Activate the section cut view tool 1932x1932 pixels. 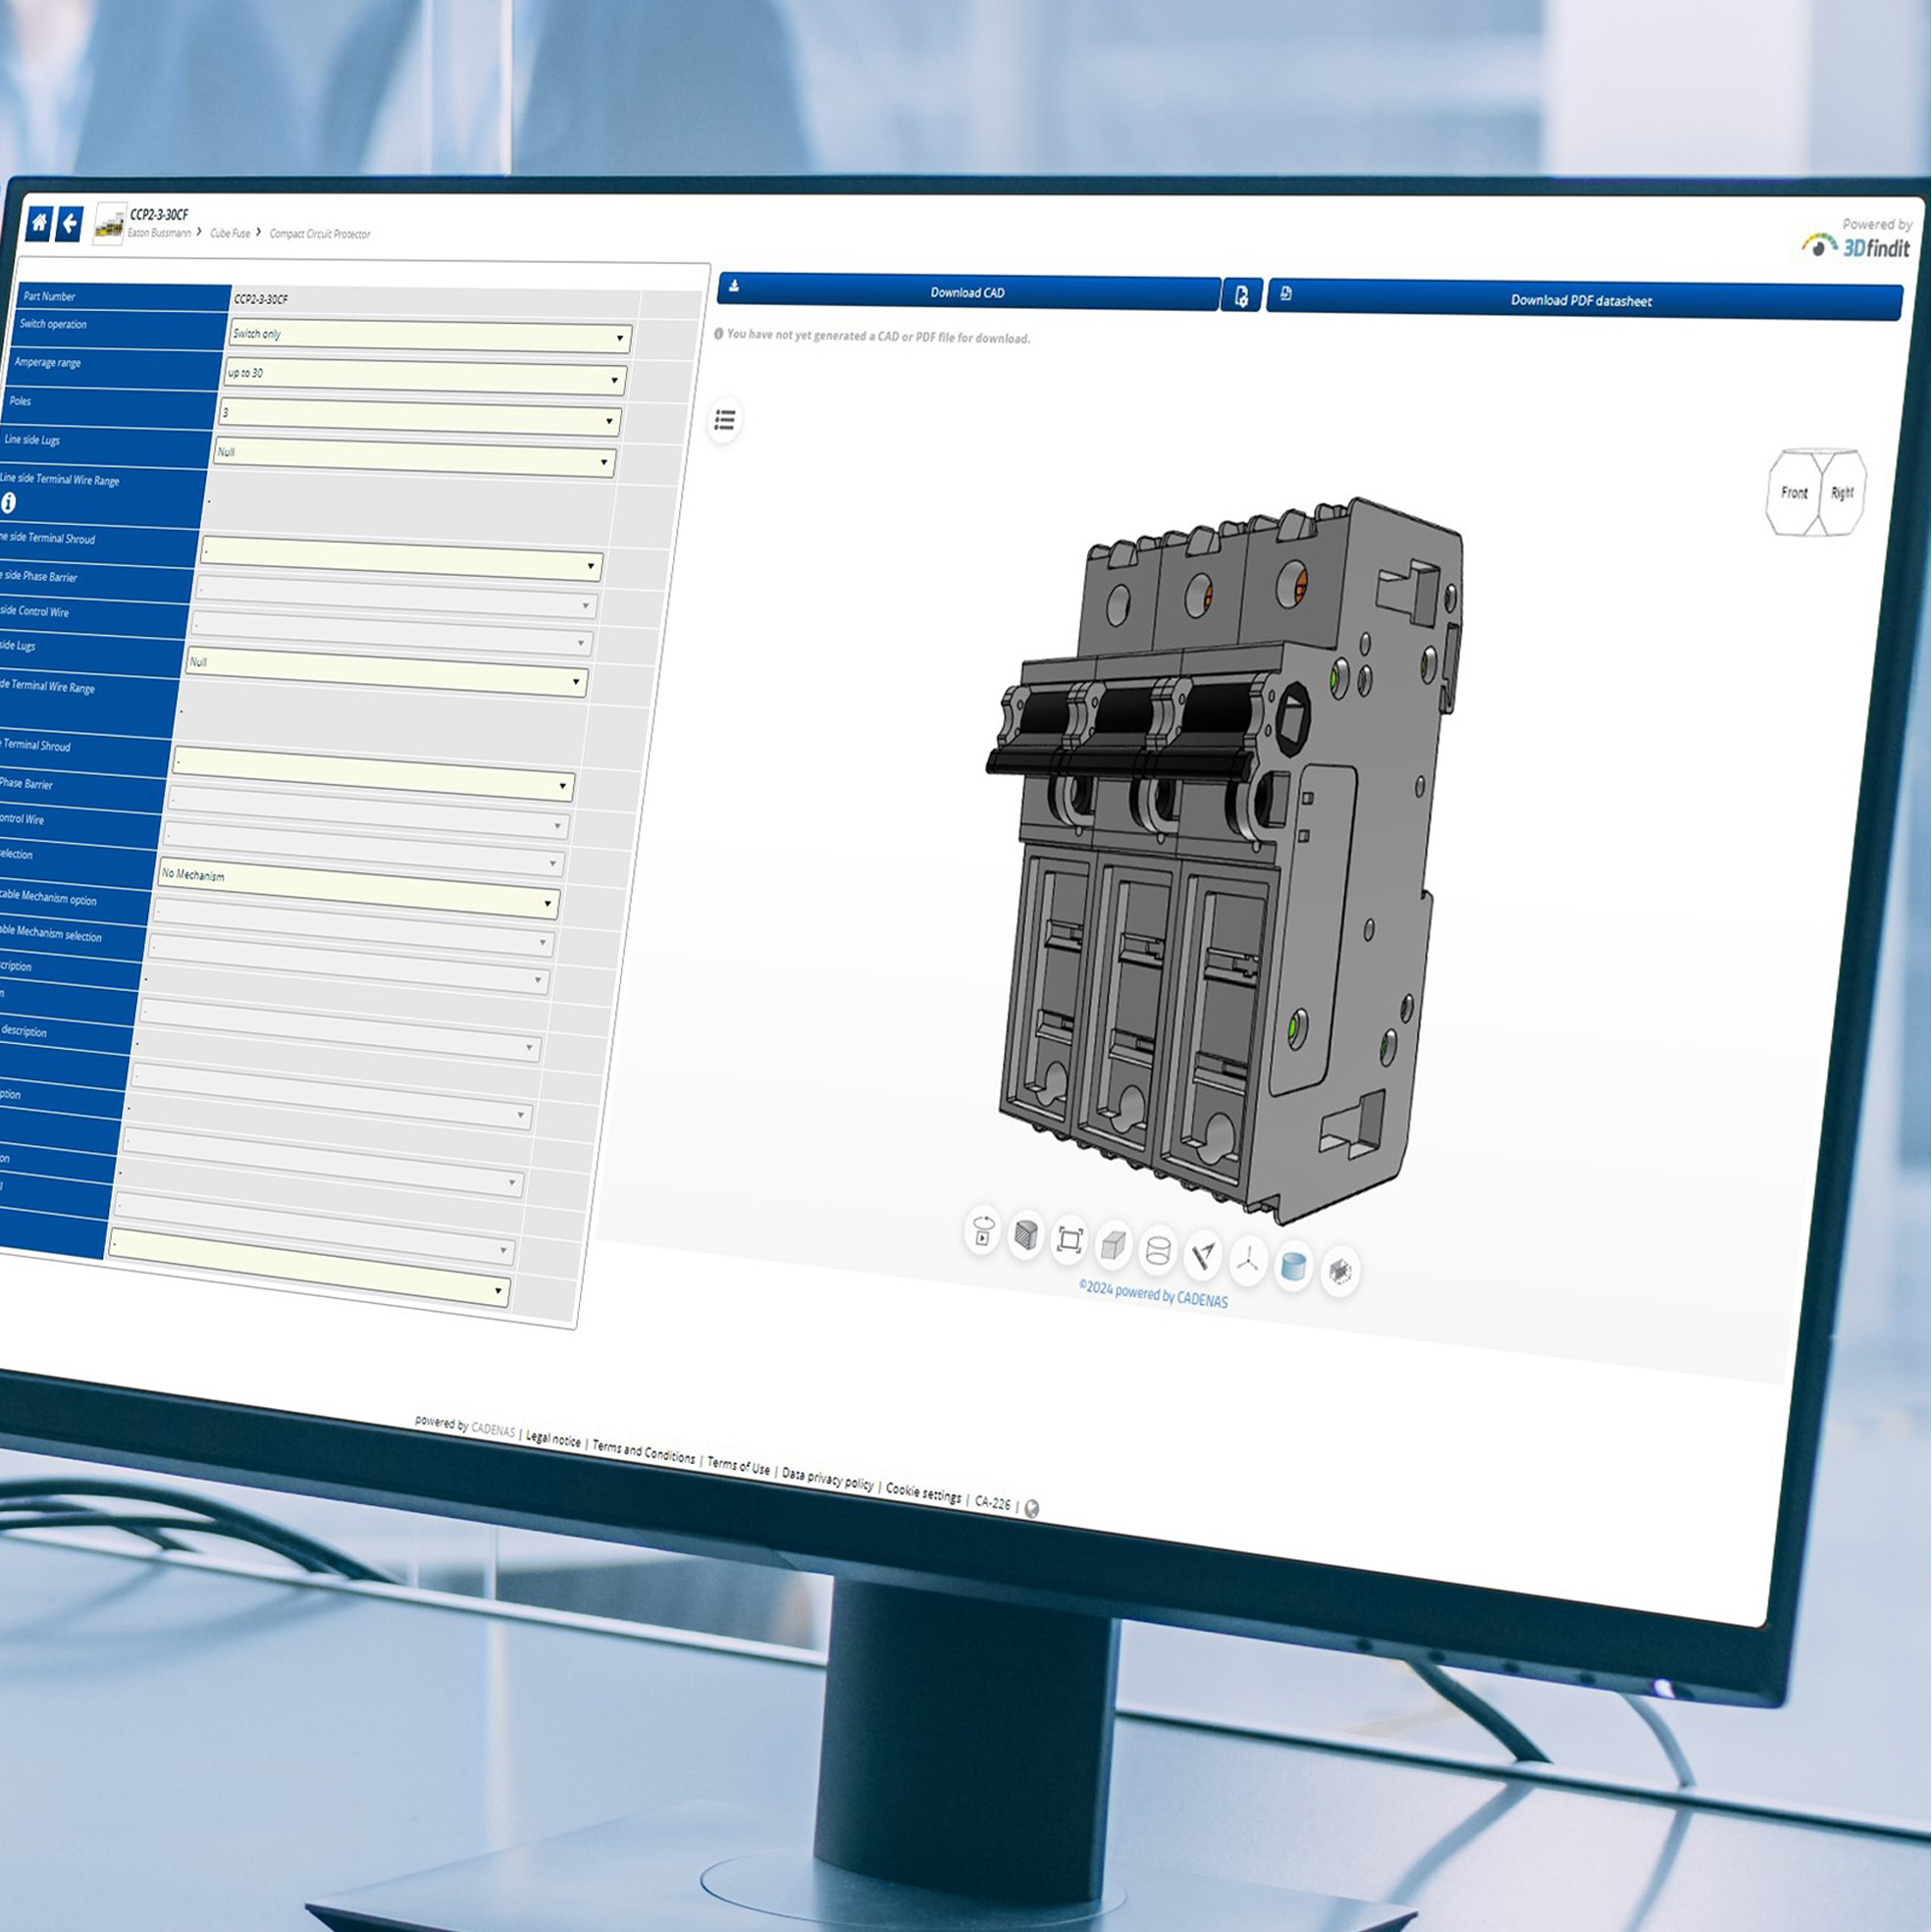tap(1026, 1235)
